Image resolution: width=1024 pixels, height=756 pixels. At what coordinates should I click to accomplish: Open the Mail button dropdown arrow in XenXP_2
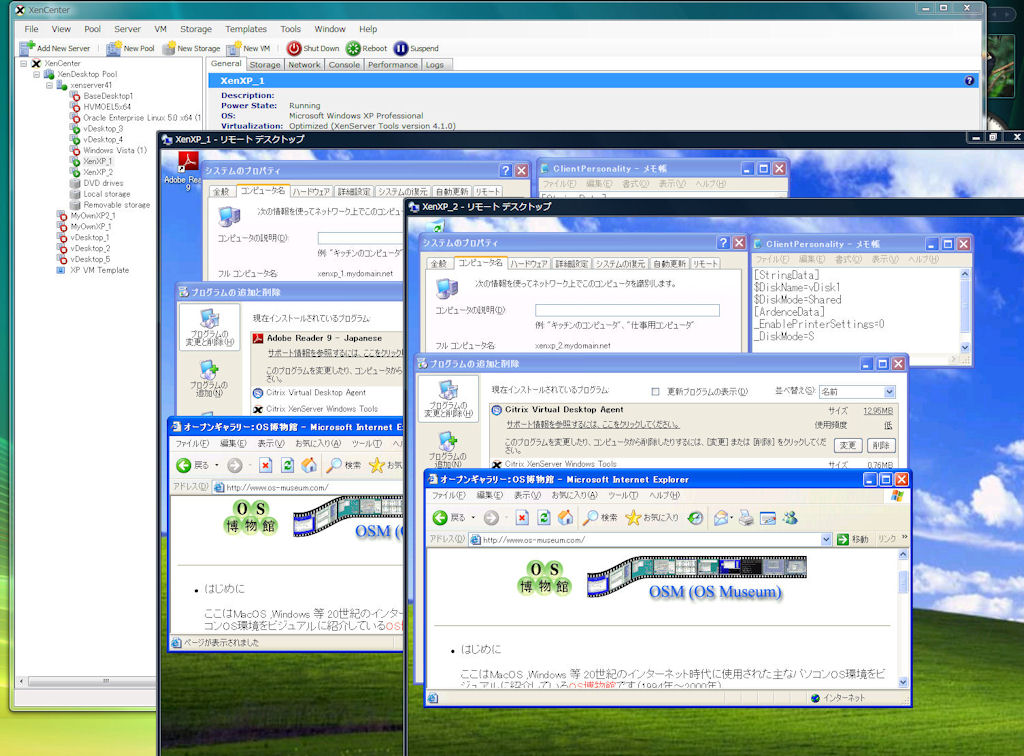pyautogui.click(x=731, y=518)
